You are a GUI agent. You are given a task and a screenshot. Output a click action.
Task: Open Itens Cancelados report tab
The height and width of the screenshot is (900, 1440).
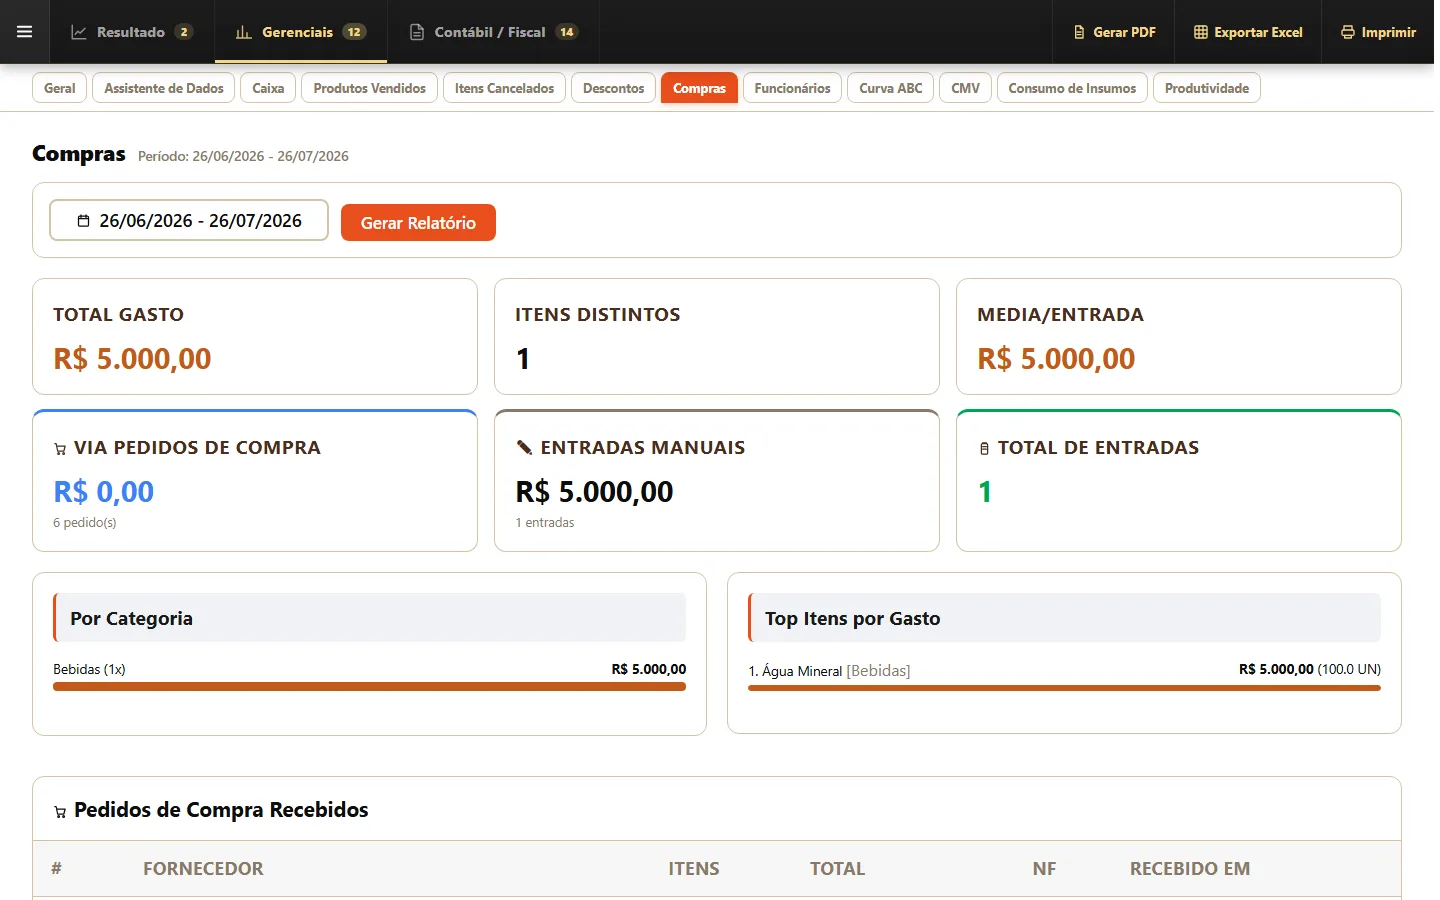pyautogui.click(x=504, y=88)
